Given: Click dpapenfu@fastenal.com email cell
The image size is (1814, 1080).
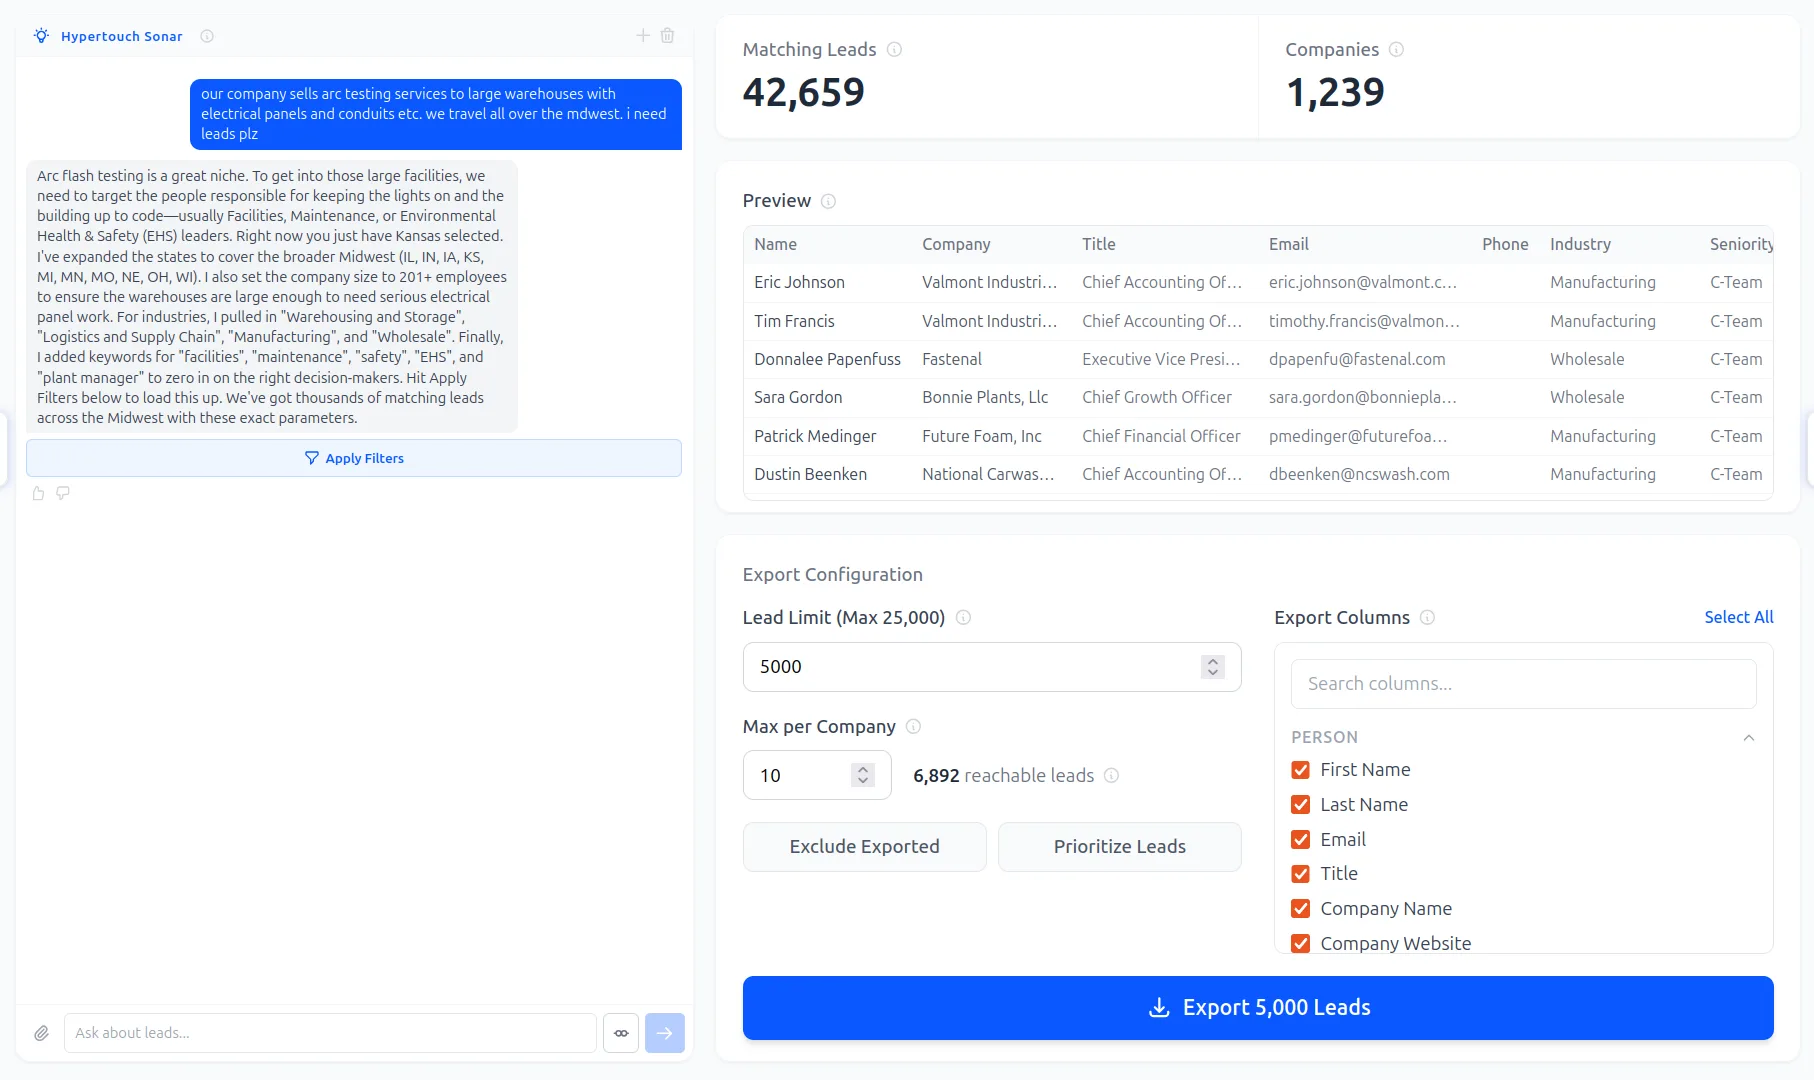Looking at the screenshot, I should [1357, 359].
